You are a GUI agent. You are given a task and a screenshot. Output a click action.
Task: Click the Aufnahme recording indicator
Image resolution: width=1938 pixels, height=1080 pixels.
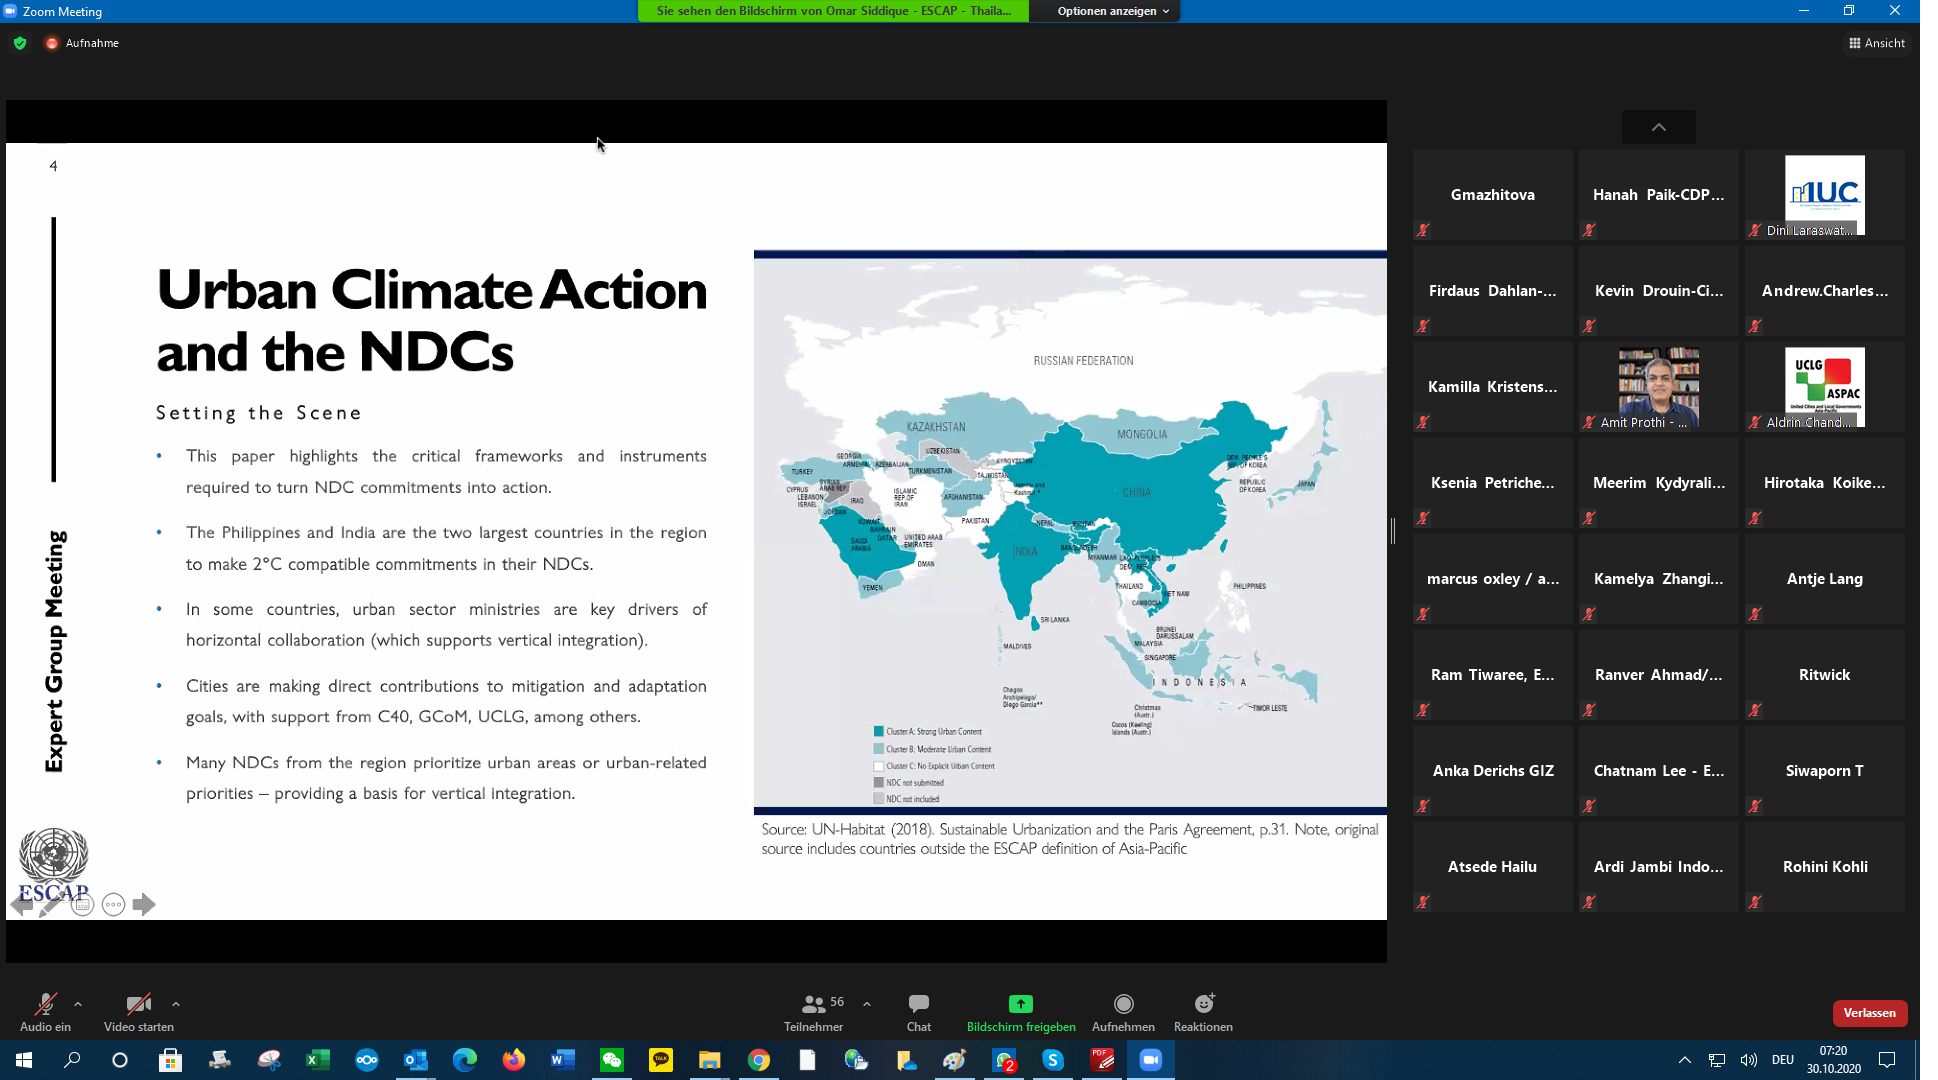(82, 43)
